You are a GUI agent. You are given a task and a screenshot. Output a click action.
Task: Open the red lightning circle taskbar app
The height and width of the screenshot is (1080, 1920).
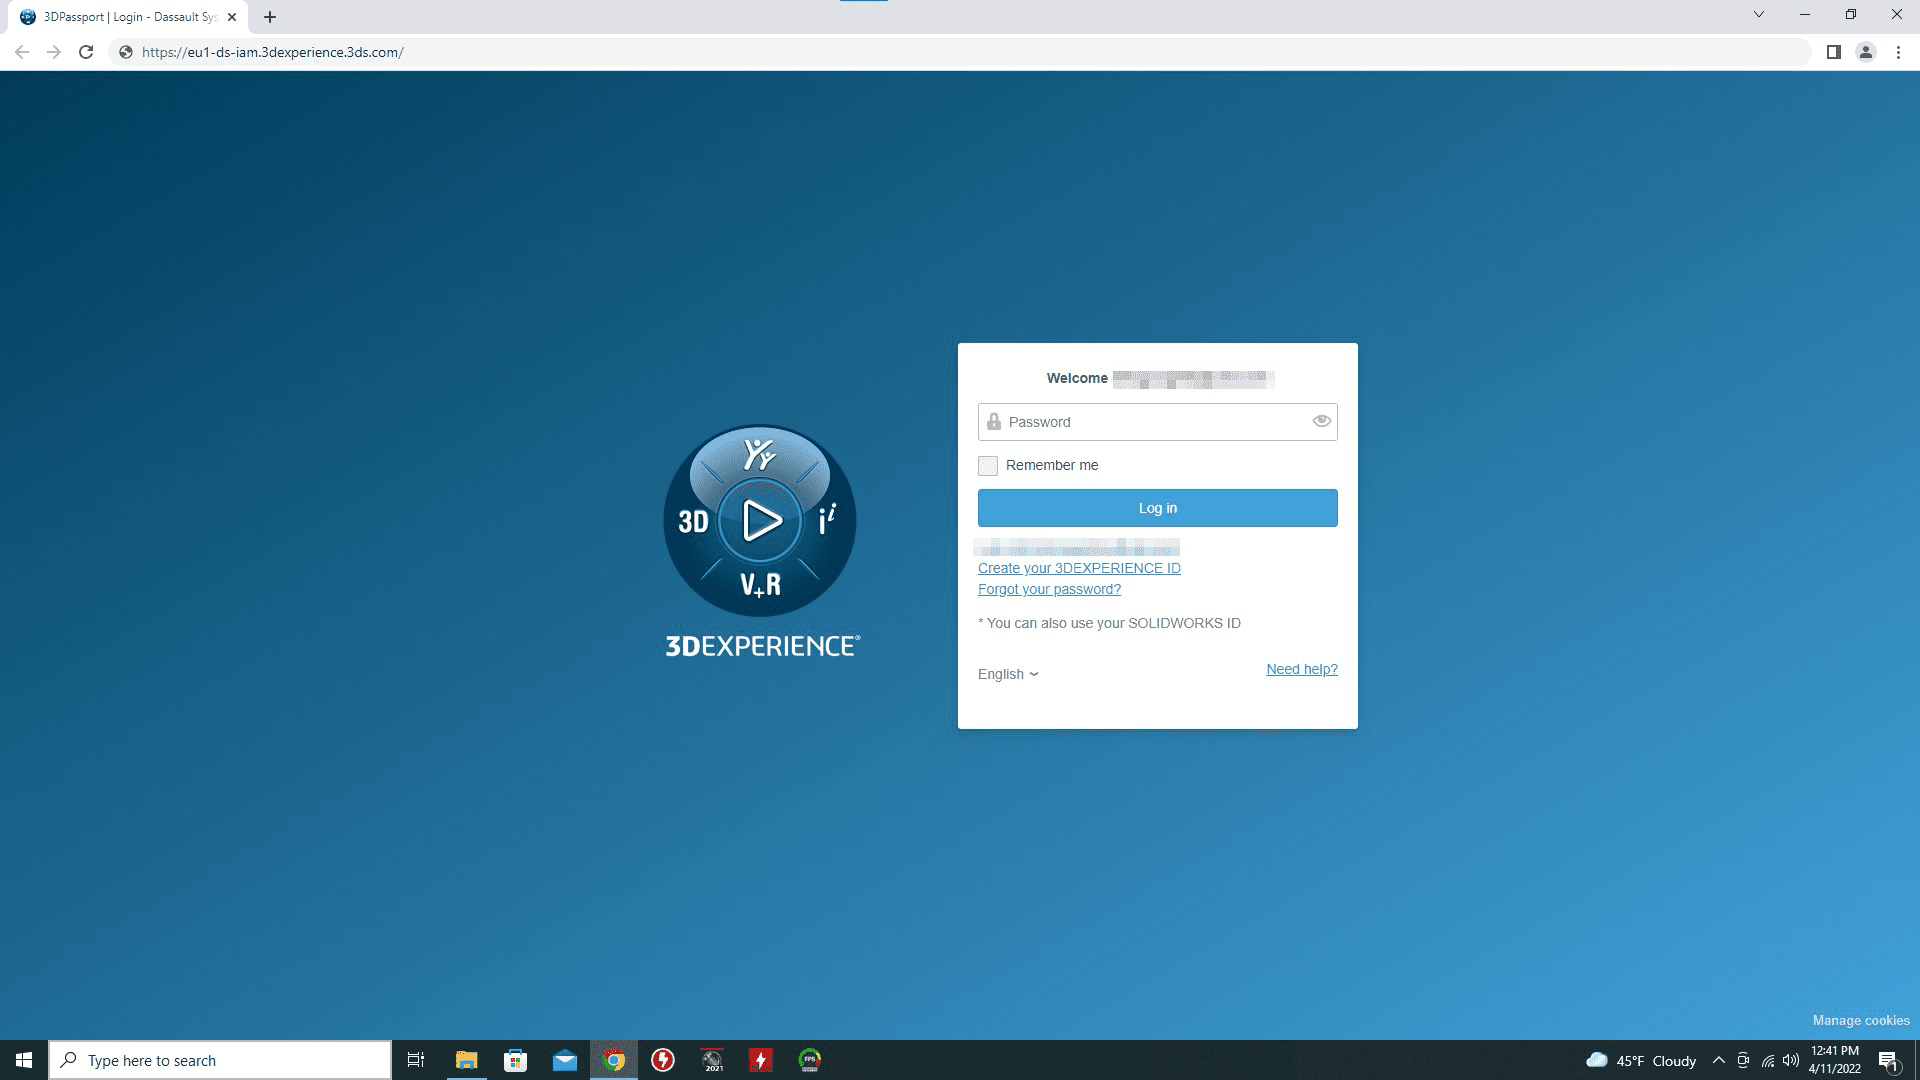tap(663, 1060)
